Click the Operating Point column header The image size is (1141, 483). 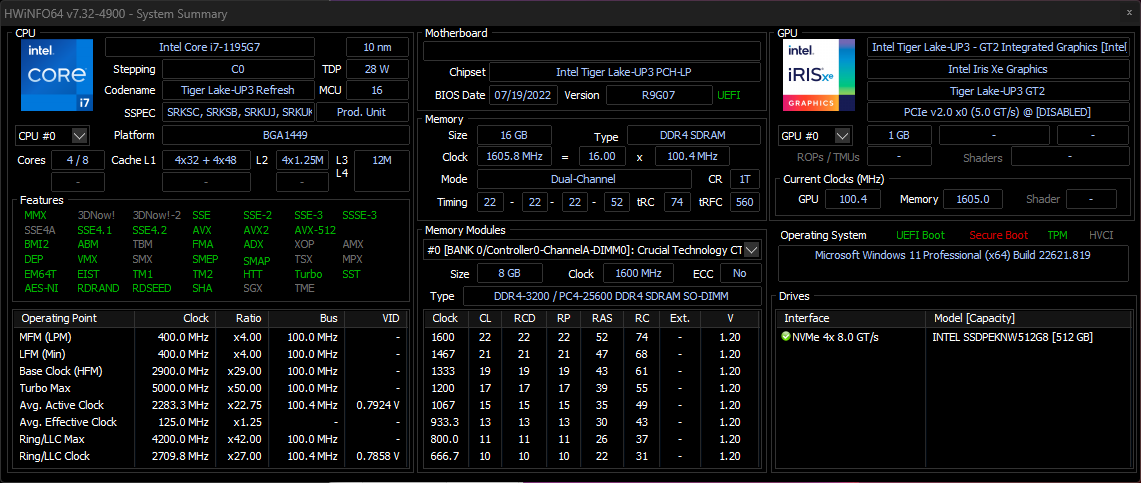pos(76,319)
